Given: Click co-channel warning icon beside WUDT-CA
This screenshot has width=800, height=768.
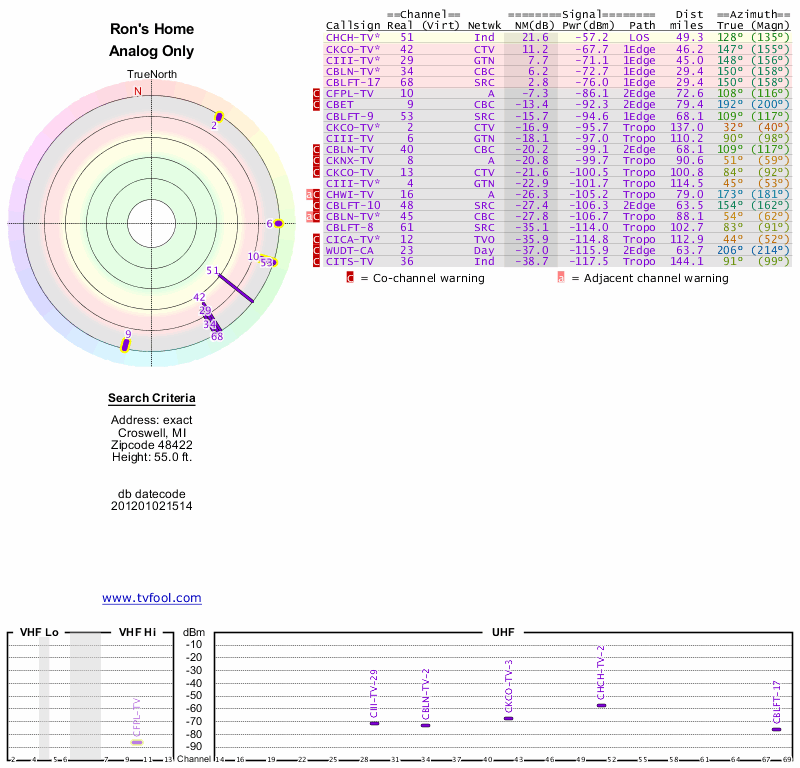Looking at the screenshot, I should click(x=317, y=250).
